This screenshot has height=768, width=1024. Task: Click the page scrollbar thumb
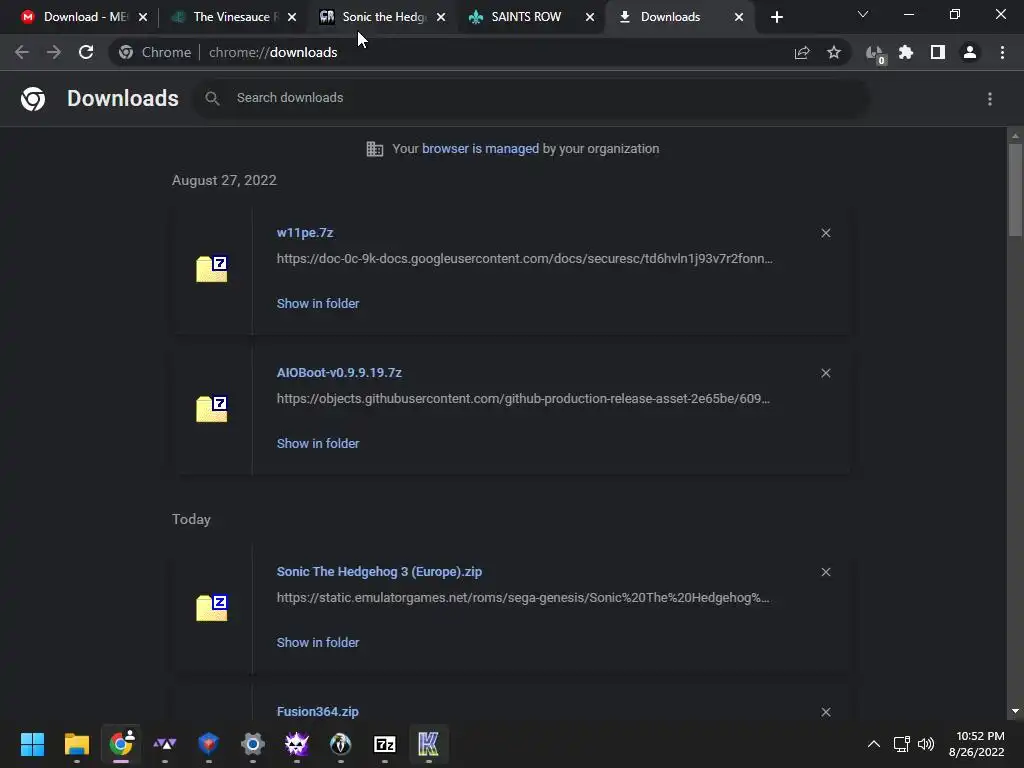click(1015, 189)
